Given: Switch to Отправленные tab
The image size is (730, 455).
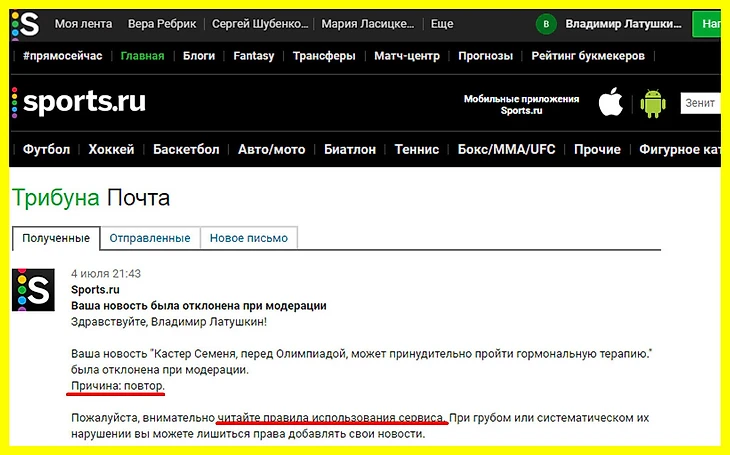Looking at the screenshot, I should pyautogui.click(x=150, y=238).
